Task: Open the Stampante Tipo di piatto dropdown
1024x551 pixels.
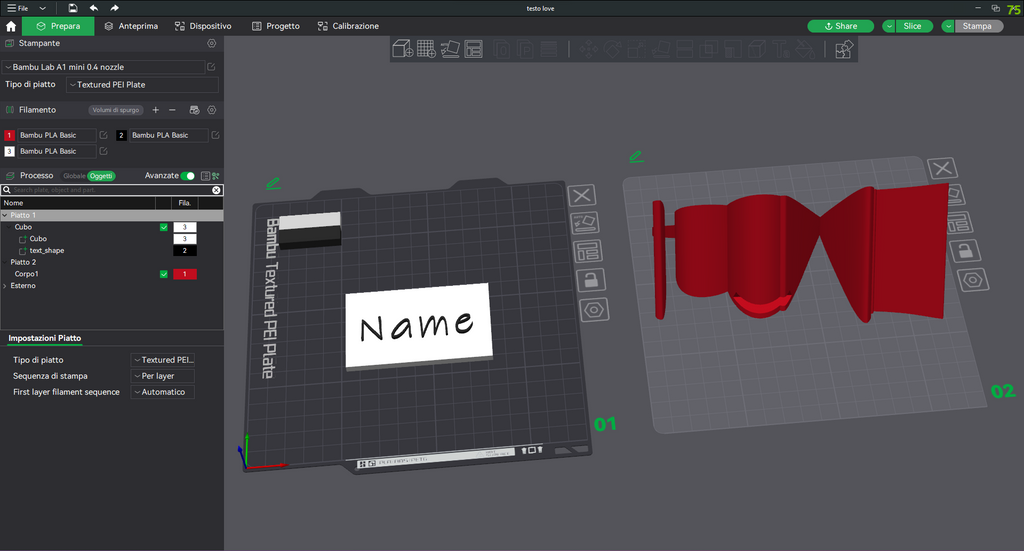Action: click(142, 85)
